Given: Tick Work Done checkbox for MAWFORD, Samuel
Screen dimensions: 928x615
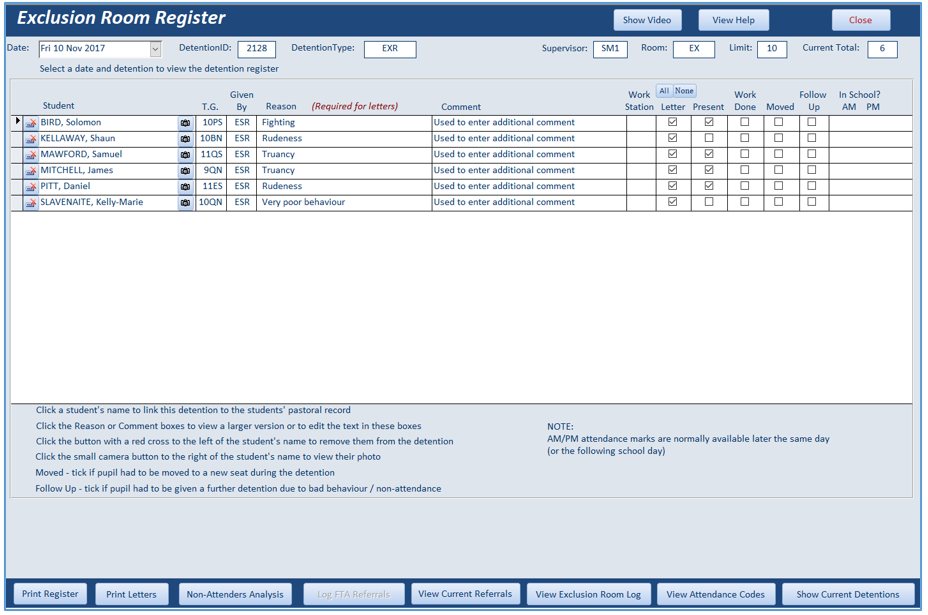Looking at the screenshot, I should tap(745, 154).
